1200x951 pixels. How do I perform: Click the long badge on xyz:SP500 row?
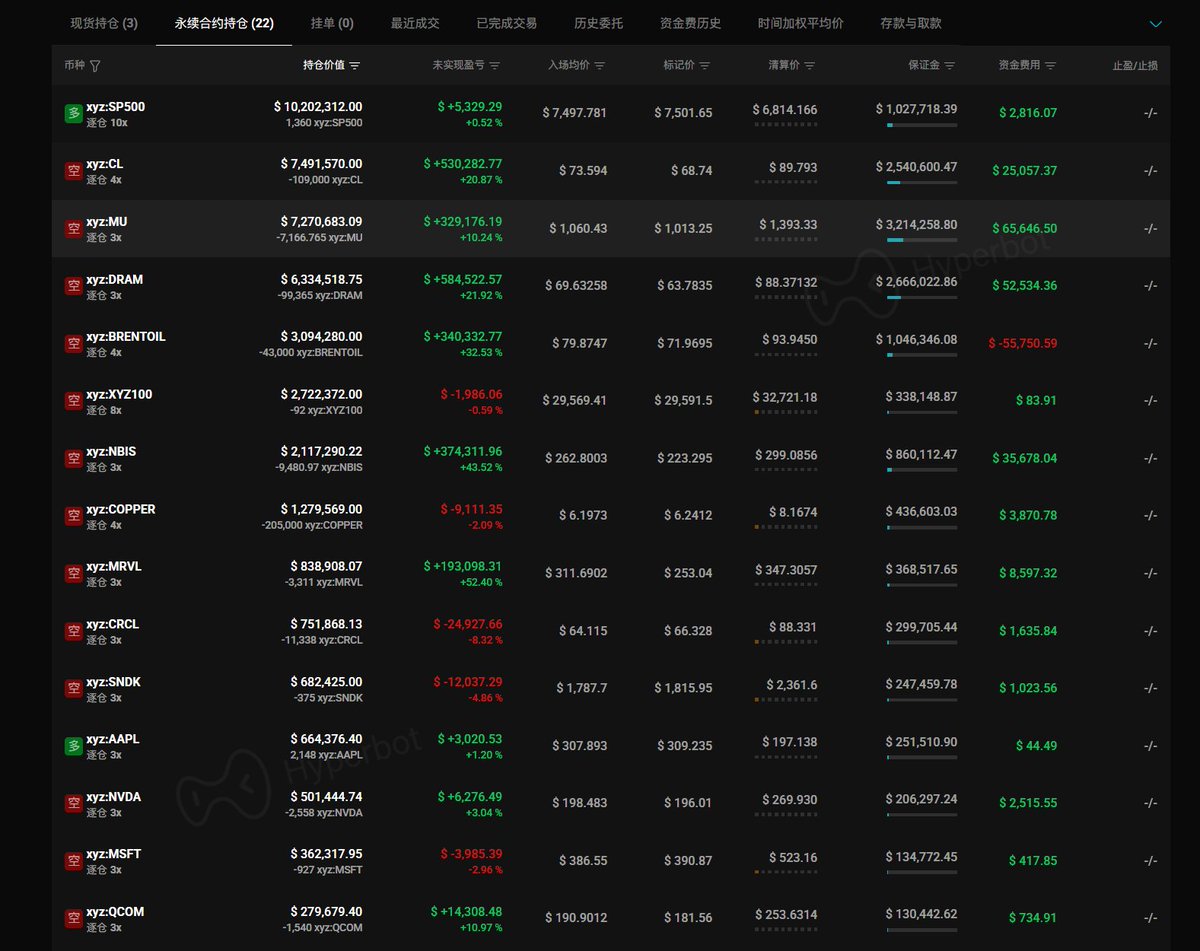(73, 114)
